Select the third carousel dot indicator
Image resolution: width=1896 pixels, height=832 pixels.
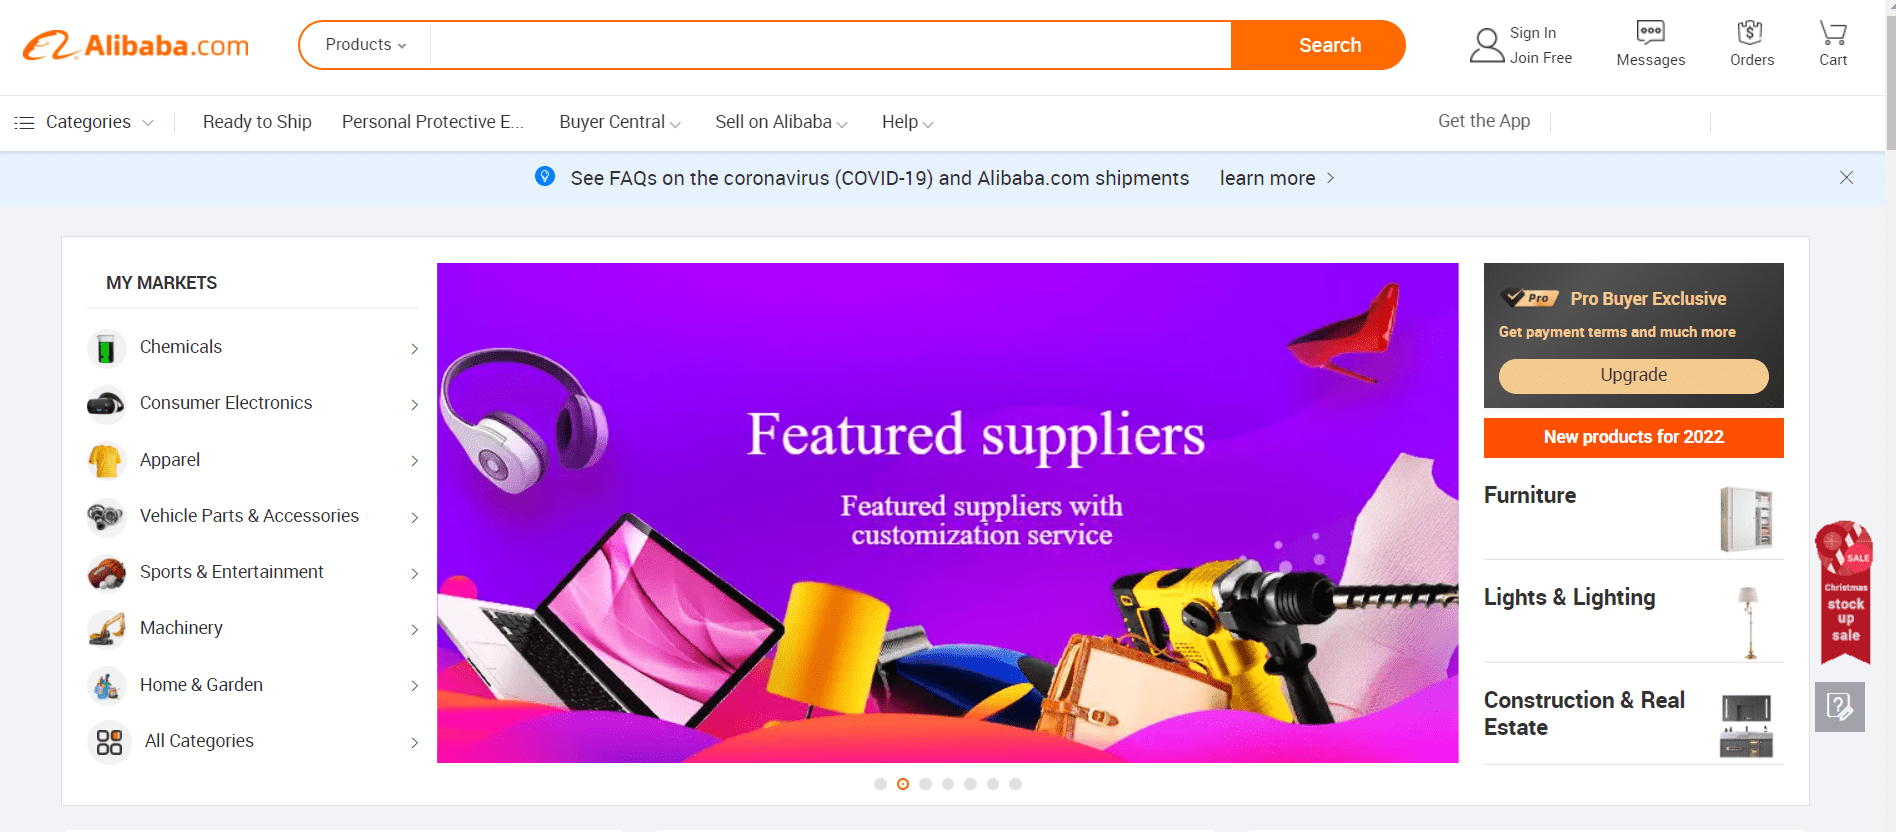(x=925, y=784)
